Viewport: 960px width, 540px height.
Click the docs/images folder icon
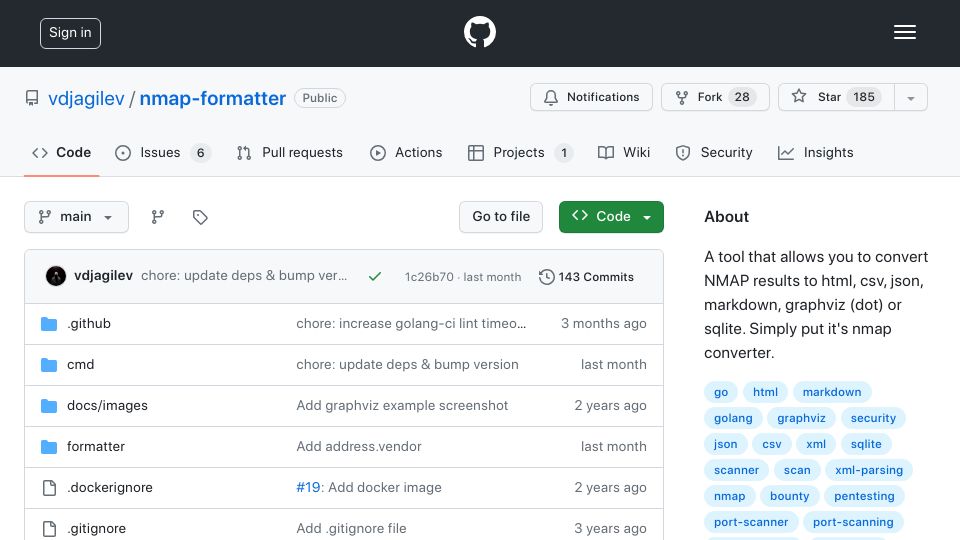coord(49,406)
